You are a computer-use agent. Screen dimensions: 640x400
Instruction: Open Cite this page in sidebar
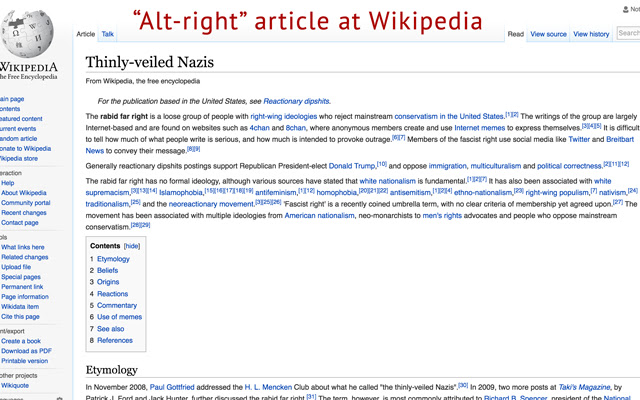click(20, 316)
